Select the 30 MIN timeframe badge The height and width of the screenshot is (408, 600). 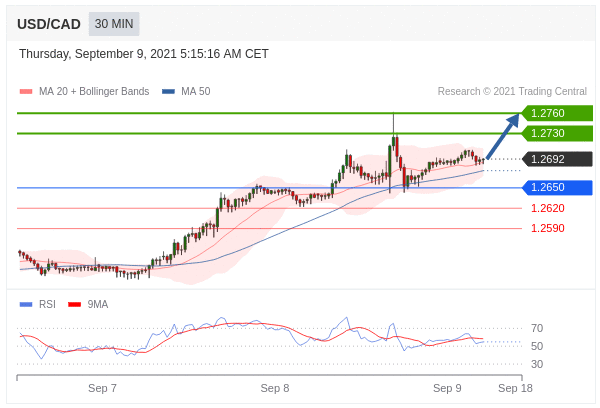pos(114,23)
